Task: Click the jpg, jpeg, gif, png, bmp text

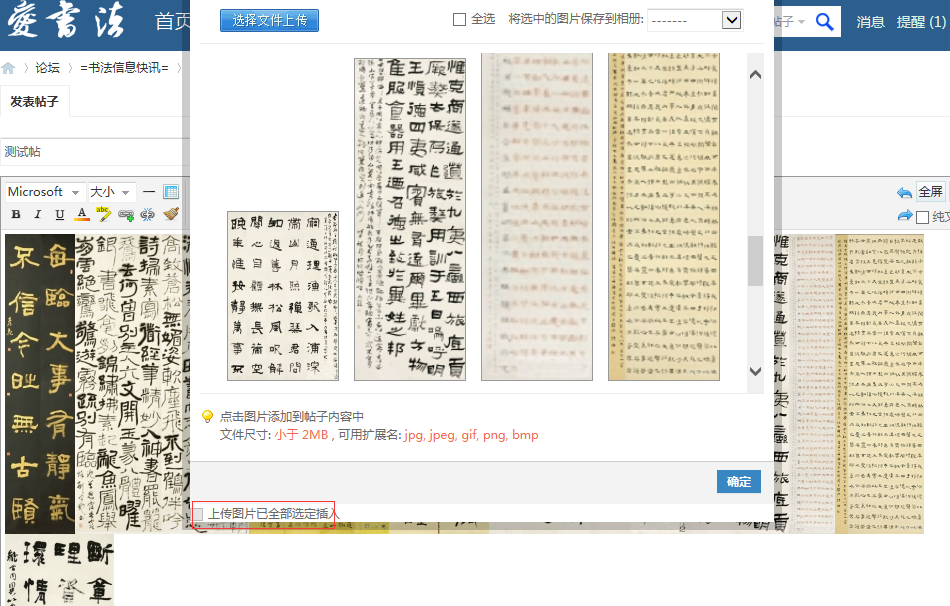Action: click(x=471, y=435)
